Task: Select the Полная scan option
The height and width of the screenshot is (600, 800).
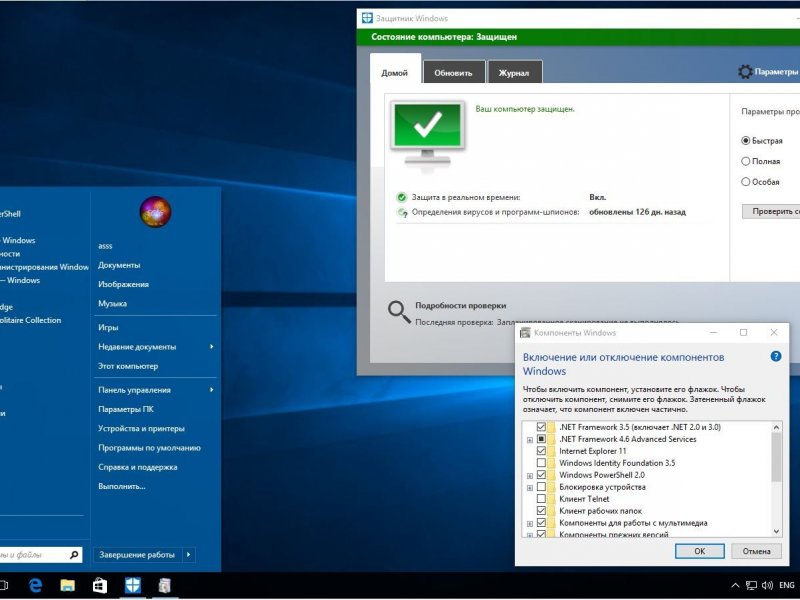Action: tap(745, 161)
